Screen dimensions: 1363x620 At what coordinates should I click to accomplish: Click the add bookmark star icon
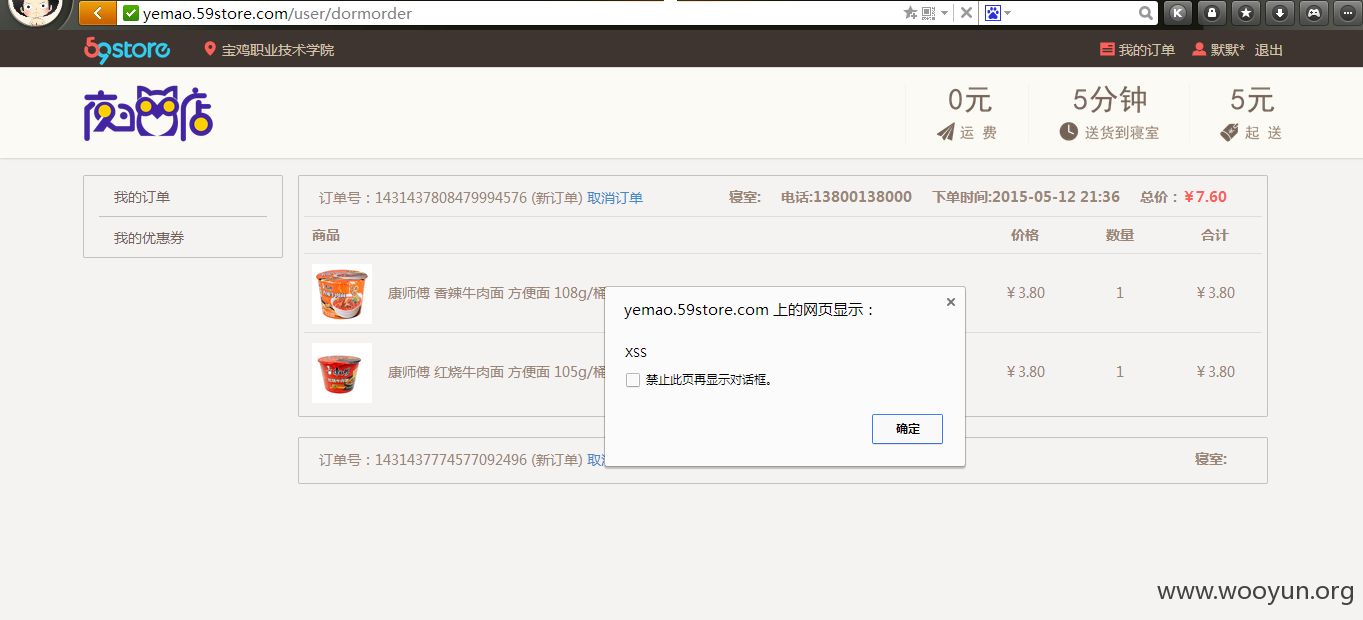(910, 13)
